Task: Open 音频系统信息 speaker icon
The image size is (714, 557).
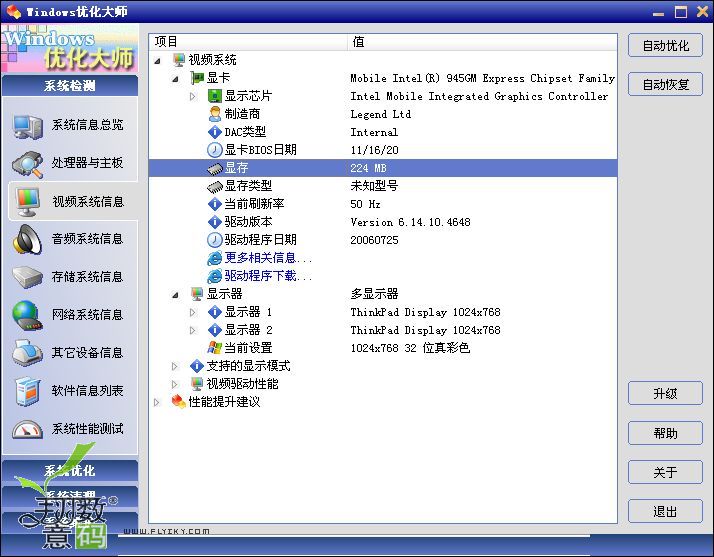Action: tap(27, 240)
